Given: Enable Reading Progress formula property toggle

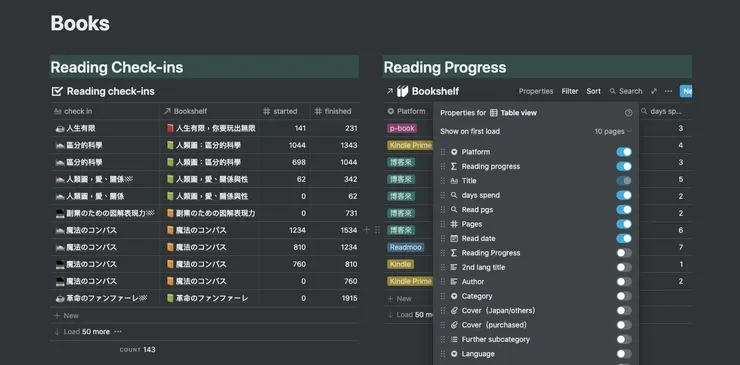Looking at the screenshot, I should (x=623, y=253).
